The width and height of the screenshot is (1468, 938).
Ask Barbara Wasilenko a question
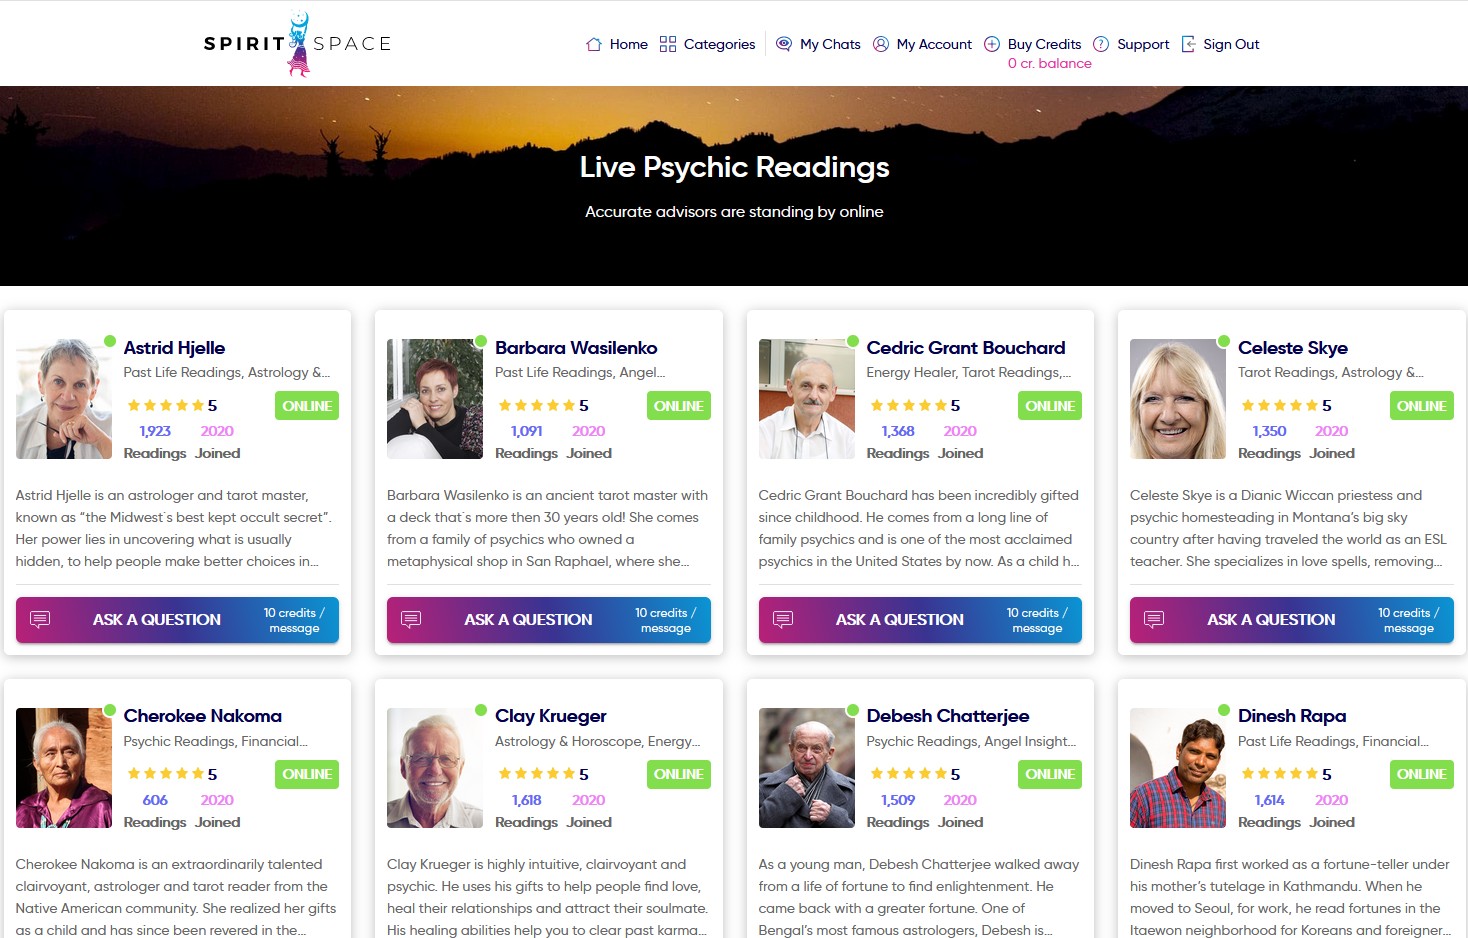point(549,620)
